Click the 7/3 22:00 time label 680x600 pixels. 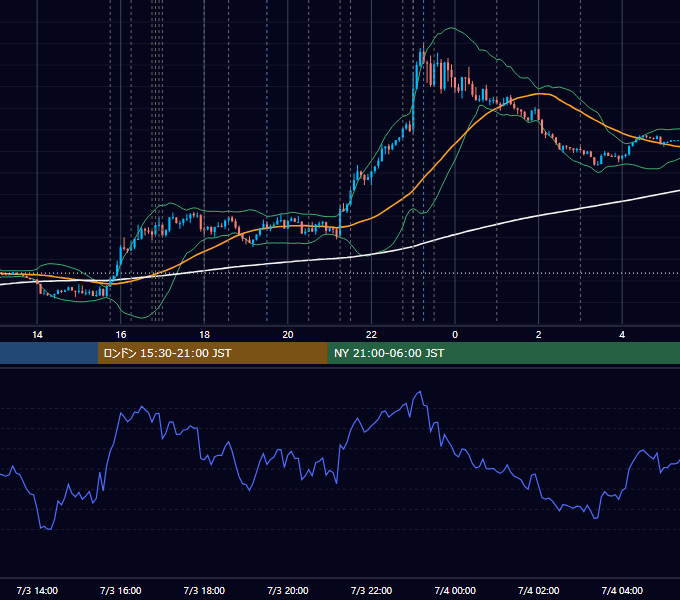point(371,590)
